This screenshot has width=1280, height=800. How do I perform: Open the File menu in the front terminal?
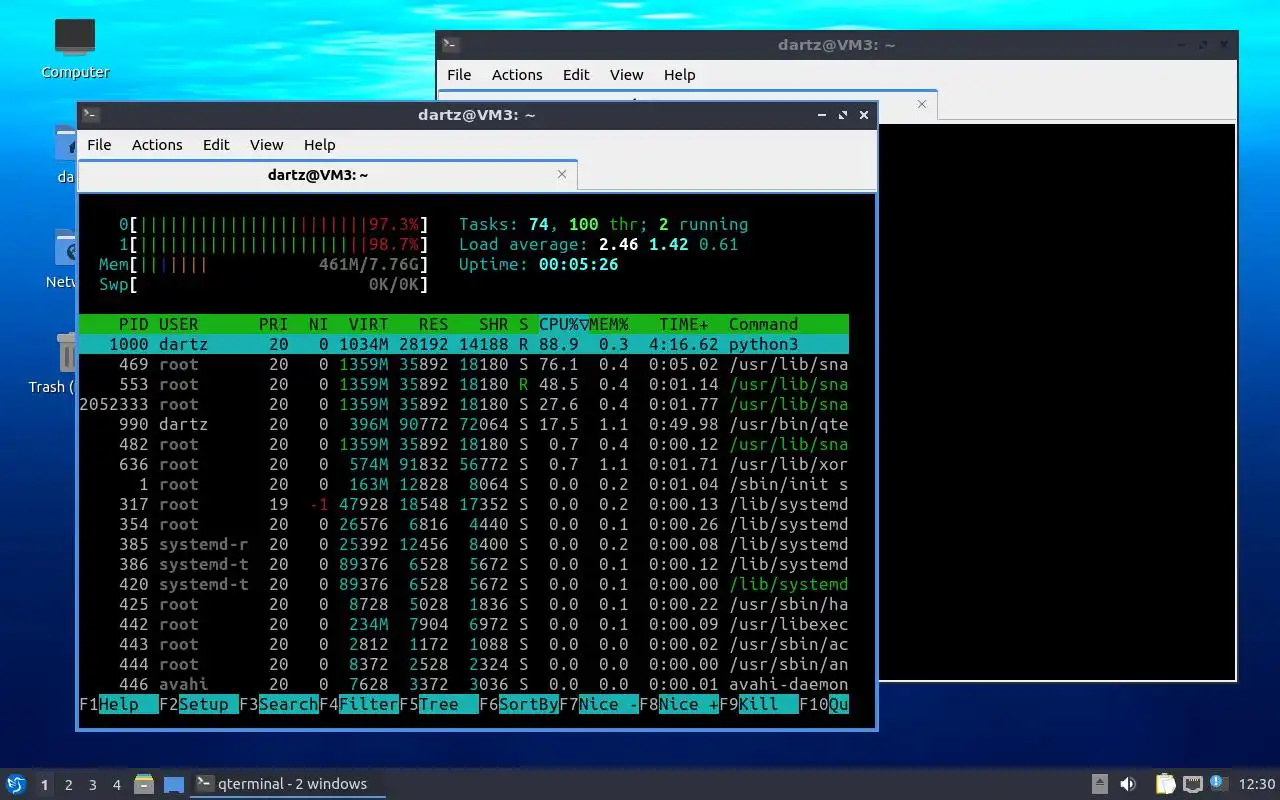(99, 144)
